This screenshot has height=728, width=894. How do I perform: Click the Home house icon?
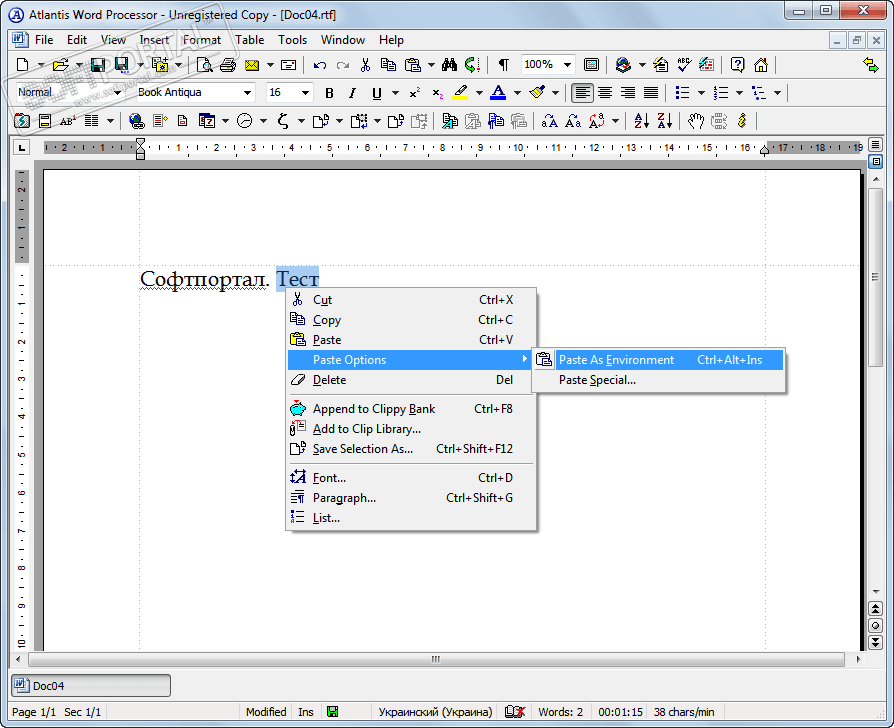click(761, 65)
